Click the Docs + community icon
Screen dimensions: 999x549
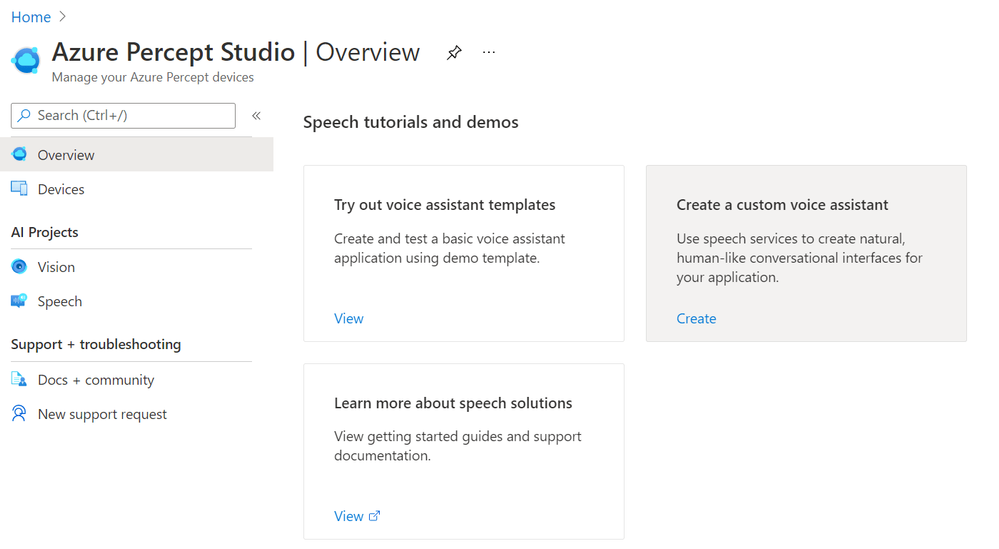pos(19,380)
